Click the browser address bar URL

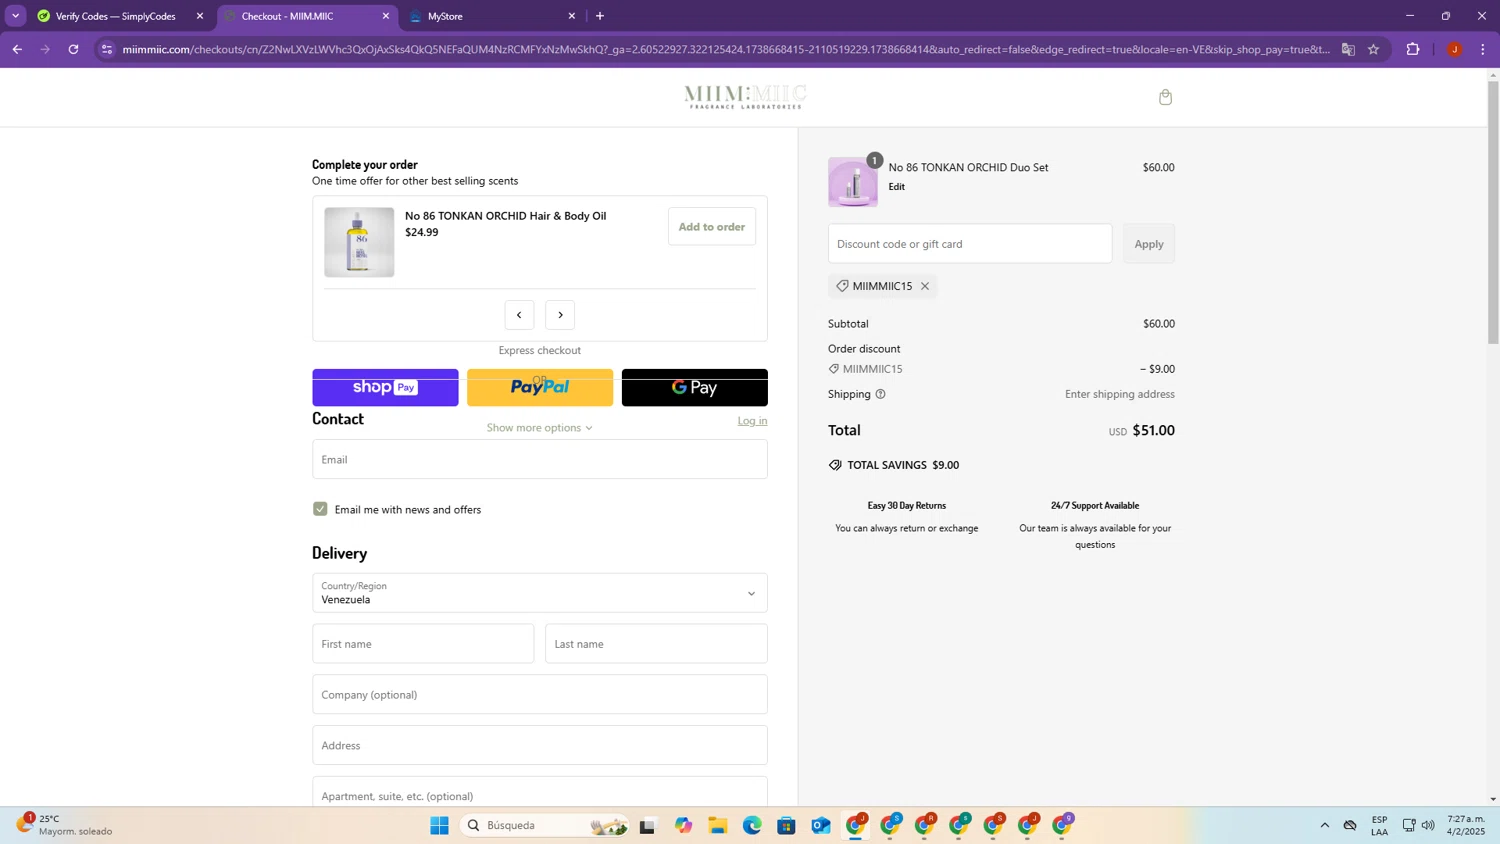pyautogui.click(x=727, y=49)
